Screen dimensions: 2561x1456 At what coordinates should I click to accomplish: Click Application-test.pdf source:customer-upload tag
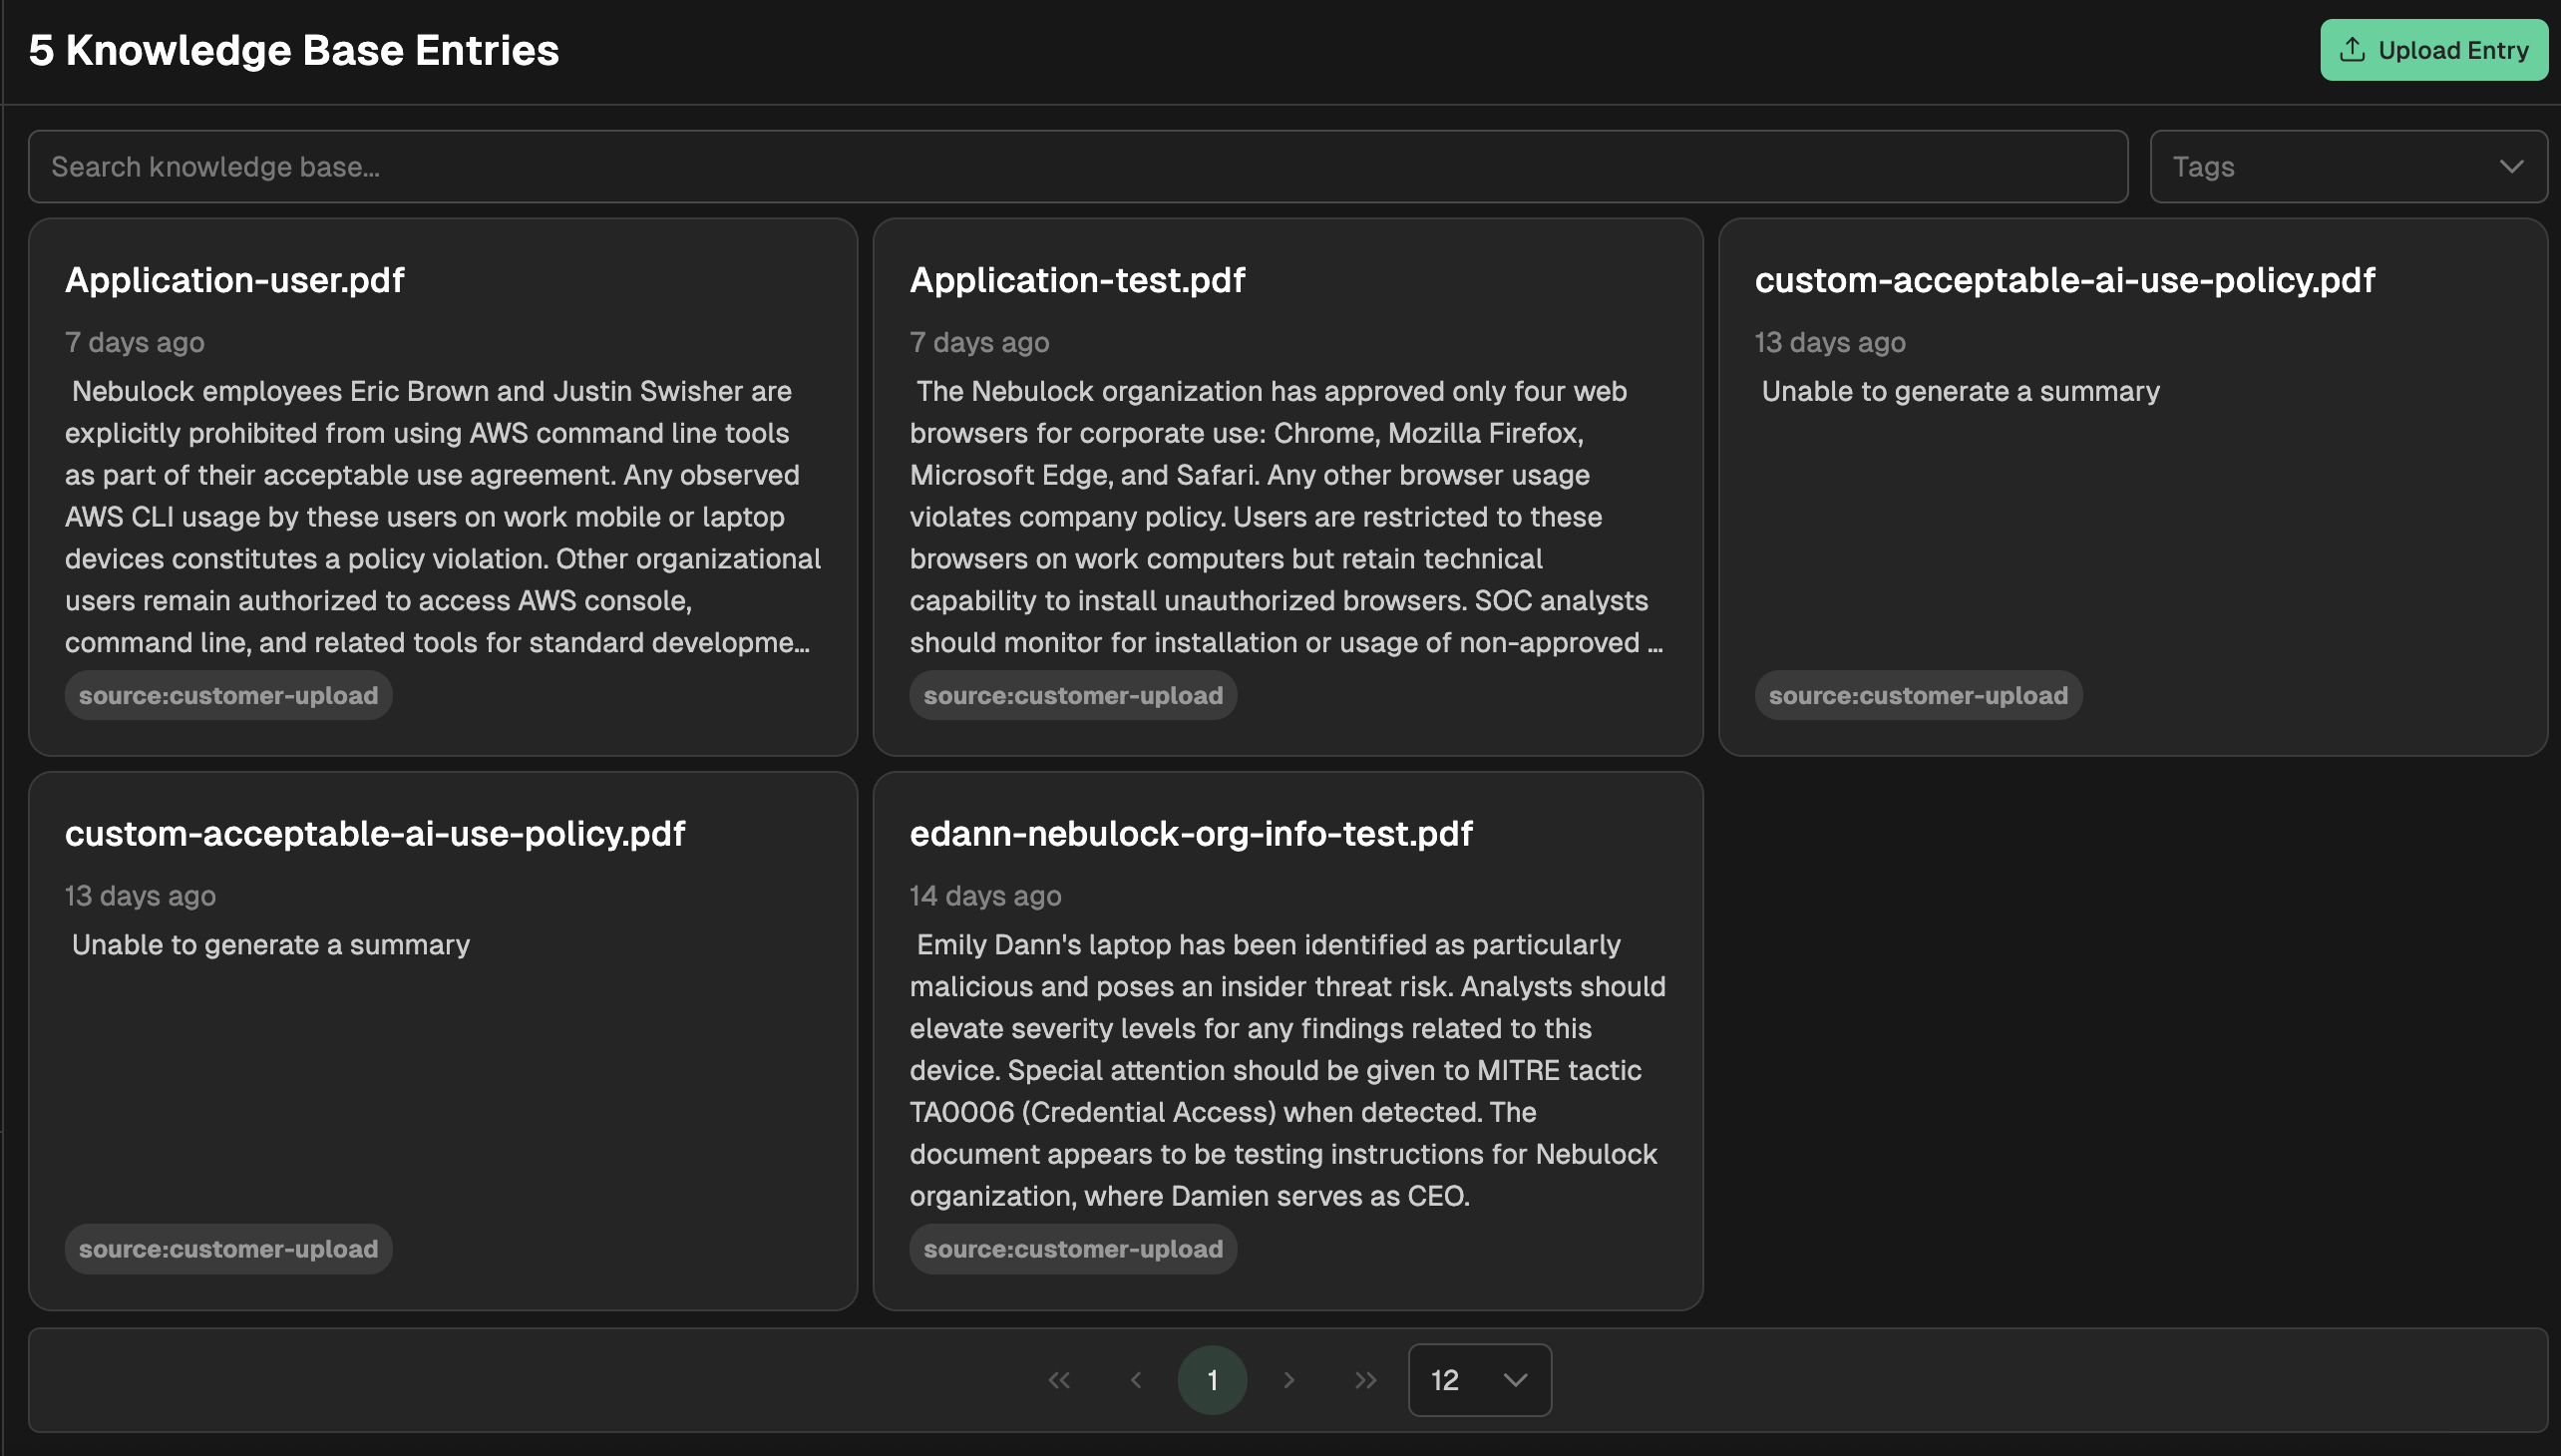pos(1072,695)
